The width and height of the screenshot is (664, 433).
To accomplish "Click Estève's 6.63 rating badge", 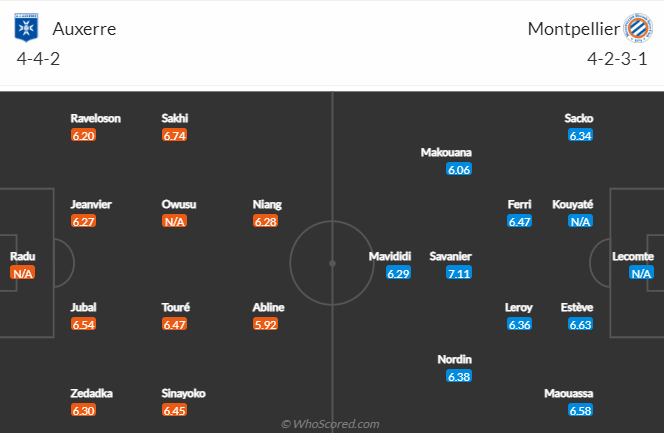I will [x=580, y=324].
